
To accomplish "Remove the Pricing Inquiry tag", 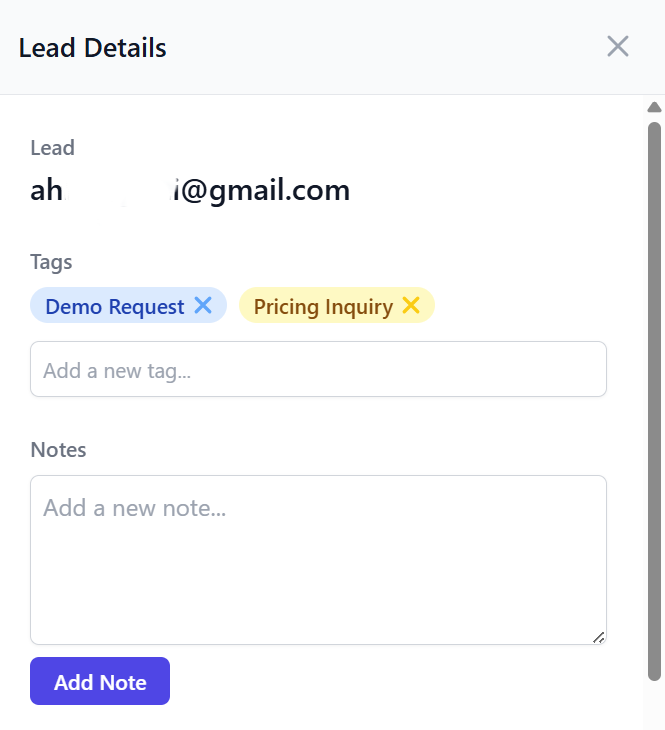I will pyautogui.click(x=411, y=306).
